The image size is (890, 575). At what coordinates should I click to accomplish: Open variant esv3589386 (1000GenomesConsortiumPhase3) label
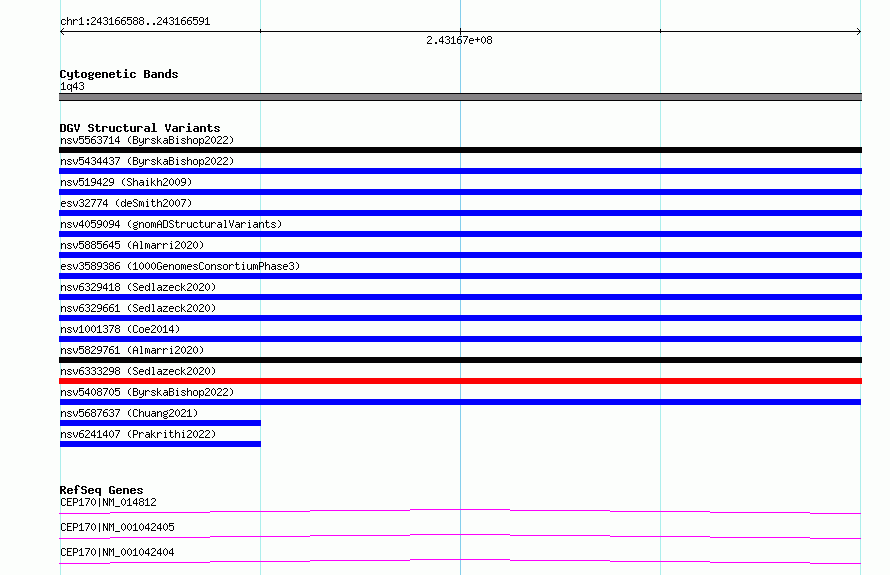coord(180,266)
